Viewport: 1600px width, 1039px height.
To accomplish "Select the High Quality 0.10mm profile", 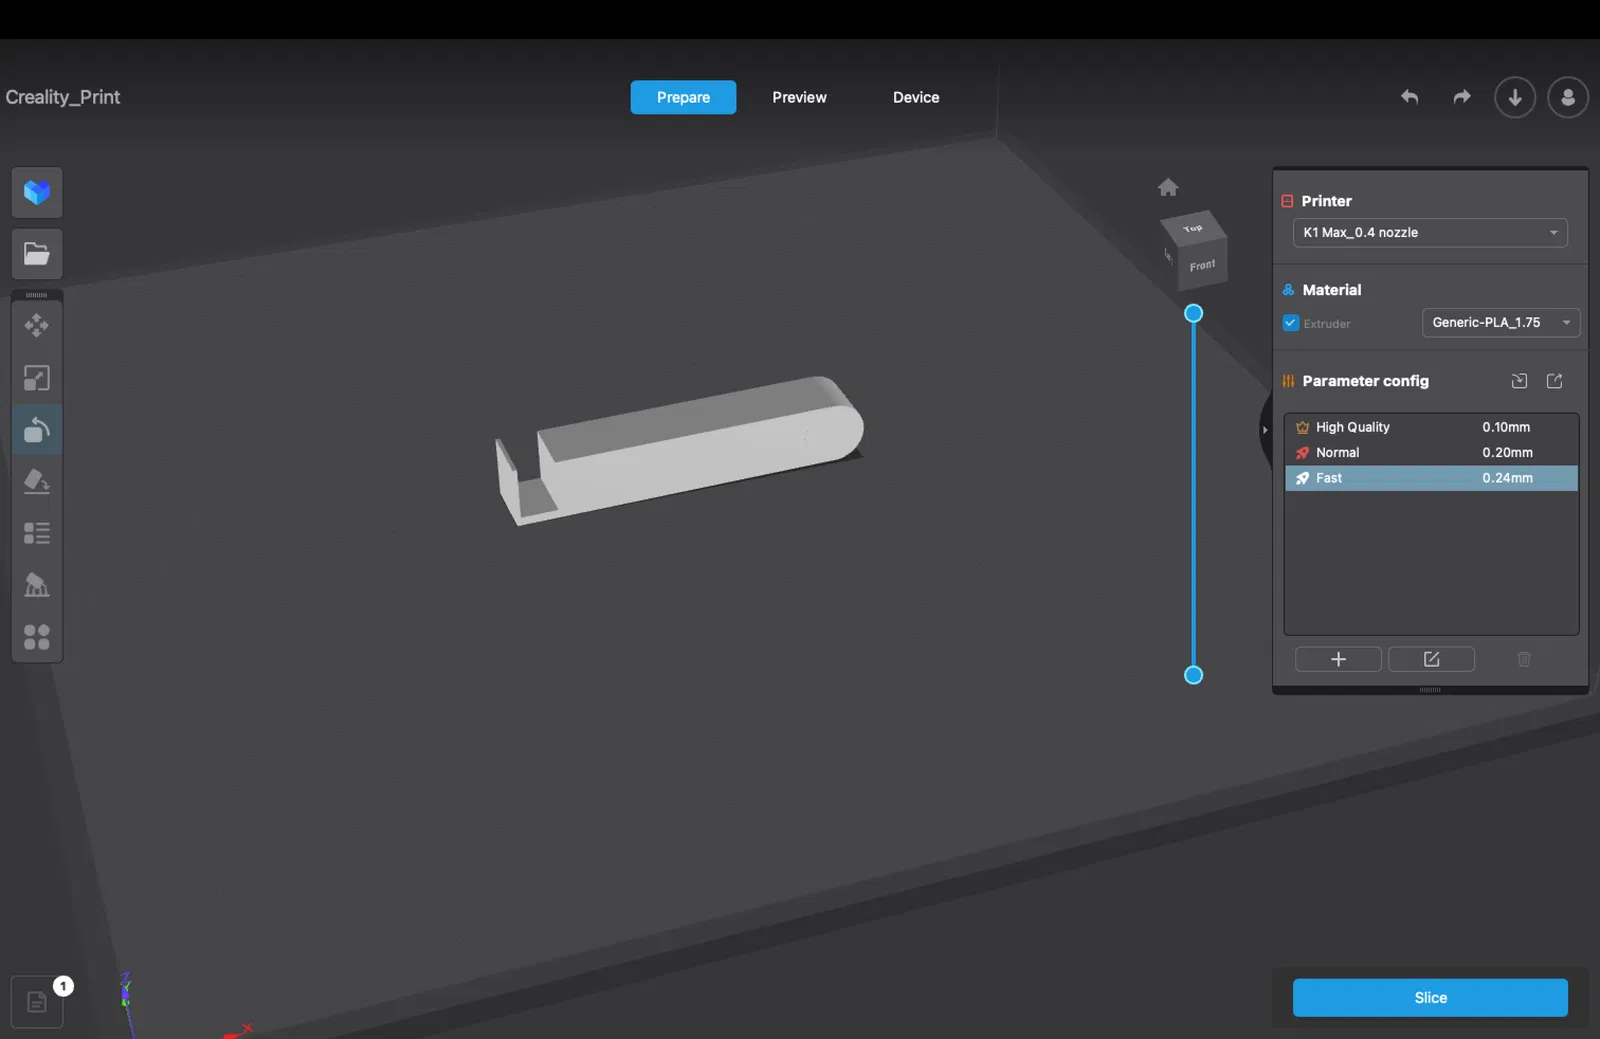I will click(1431, 427).
